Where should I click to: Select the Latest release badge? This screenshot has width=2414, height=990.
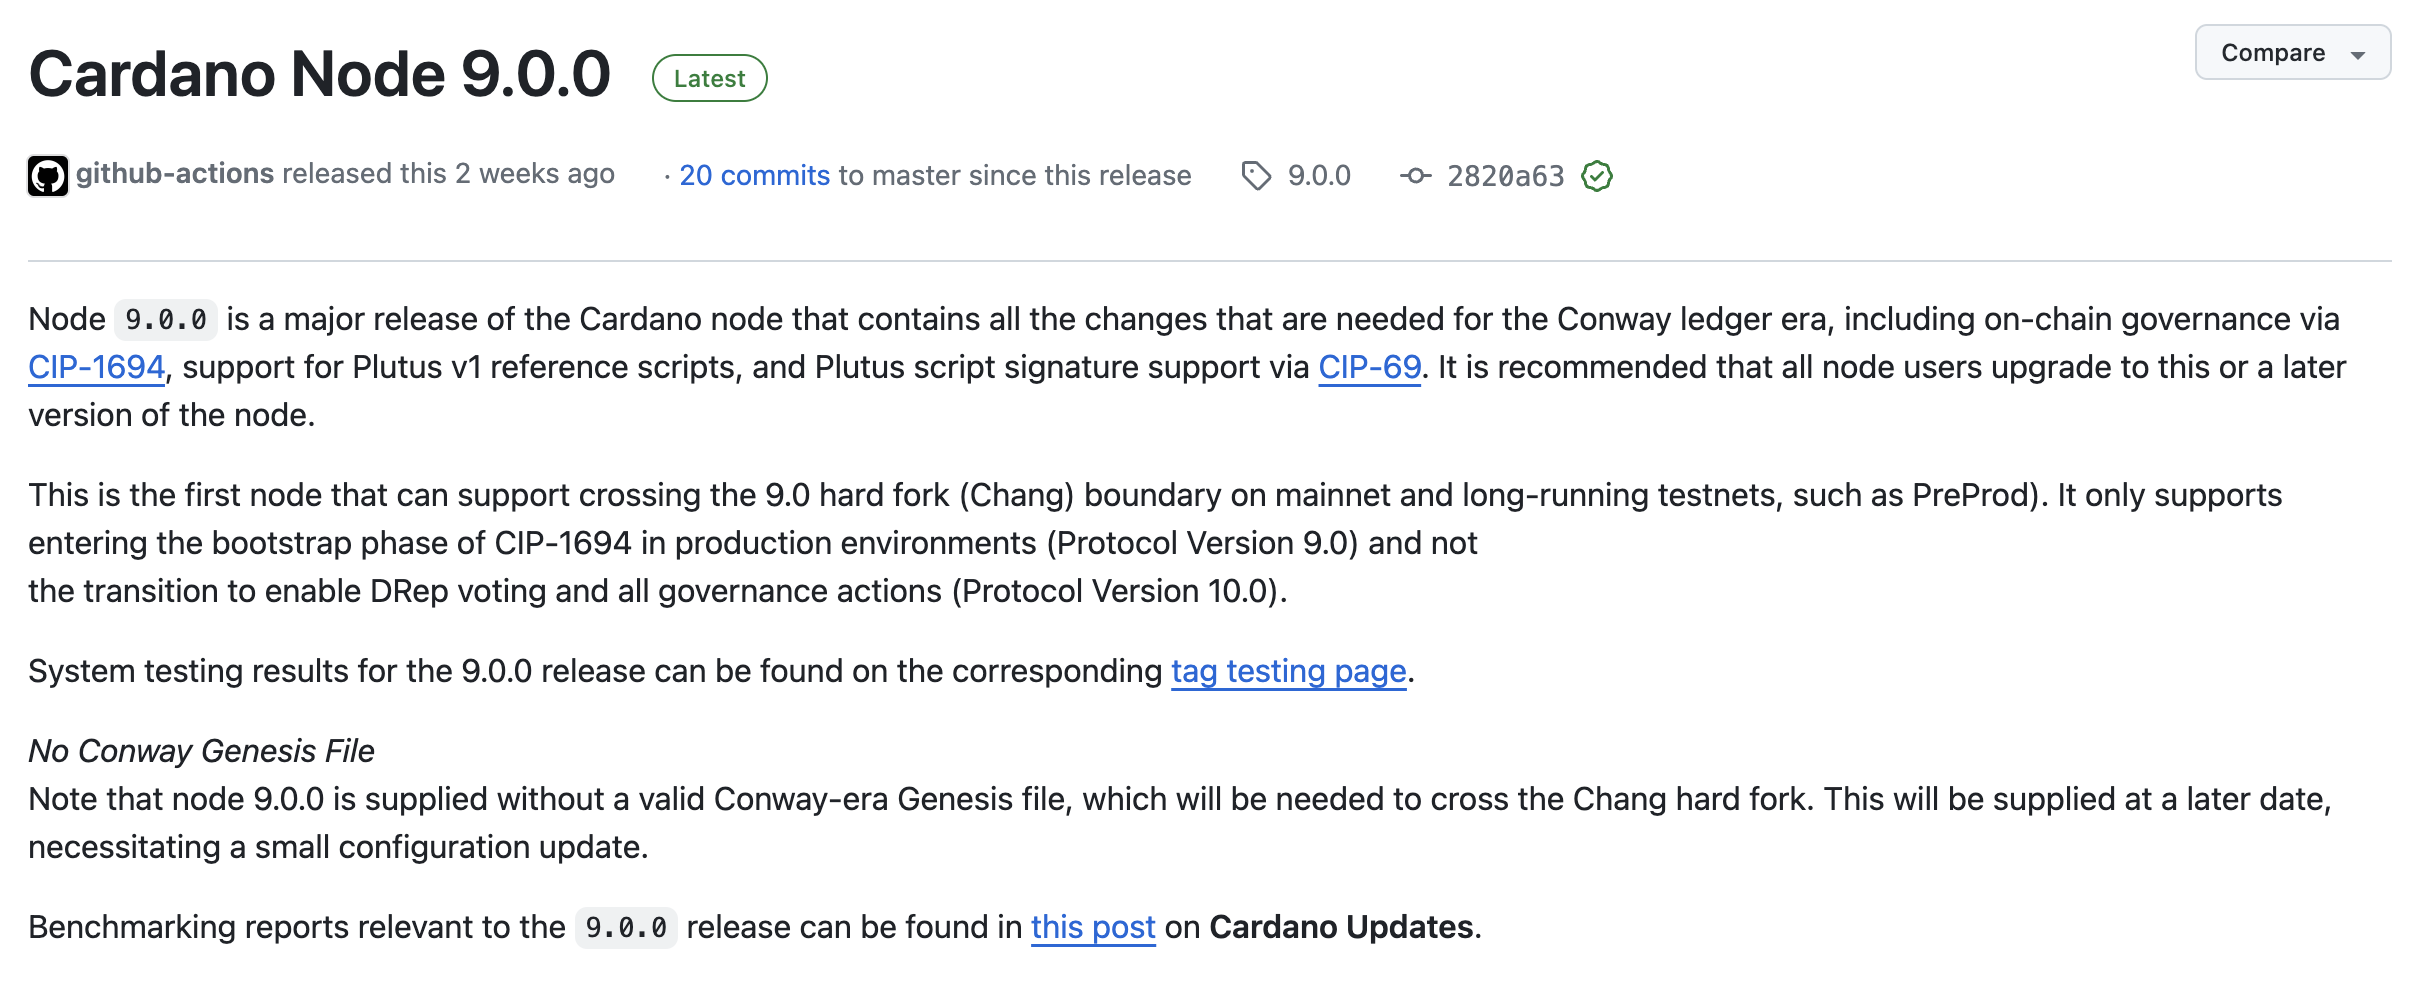click(708, 77)
